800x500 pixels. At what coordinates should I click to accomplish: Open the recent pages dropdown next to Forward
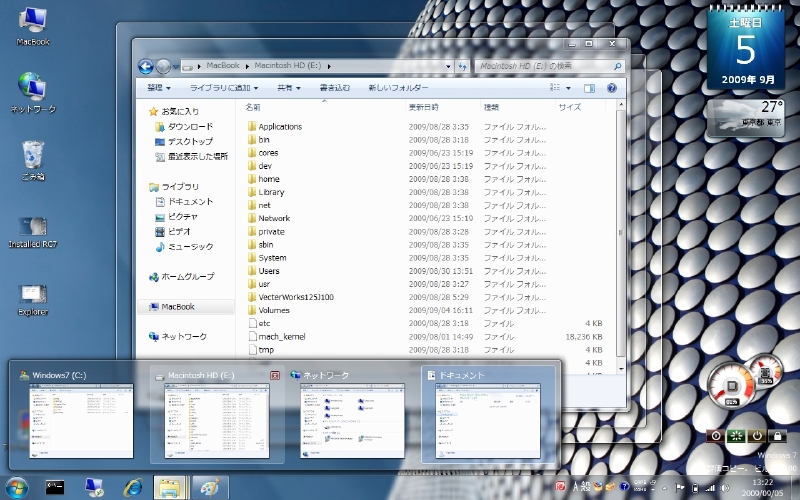[176, 67]
